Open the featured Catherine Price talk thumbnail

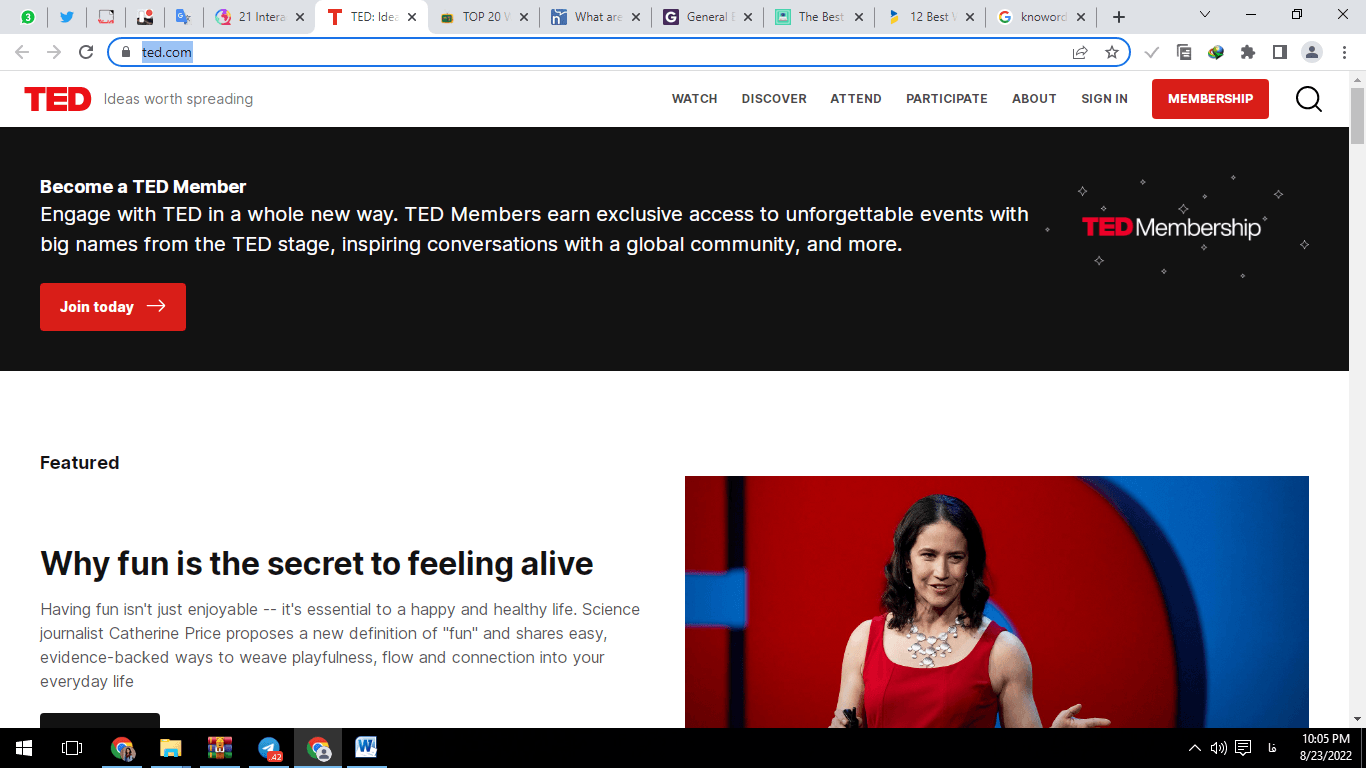pos(996,601)
